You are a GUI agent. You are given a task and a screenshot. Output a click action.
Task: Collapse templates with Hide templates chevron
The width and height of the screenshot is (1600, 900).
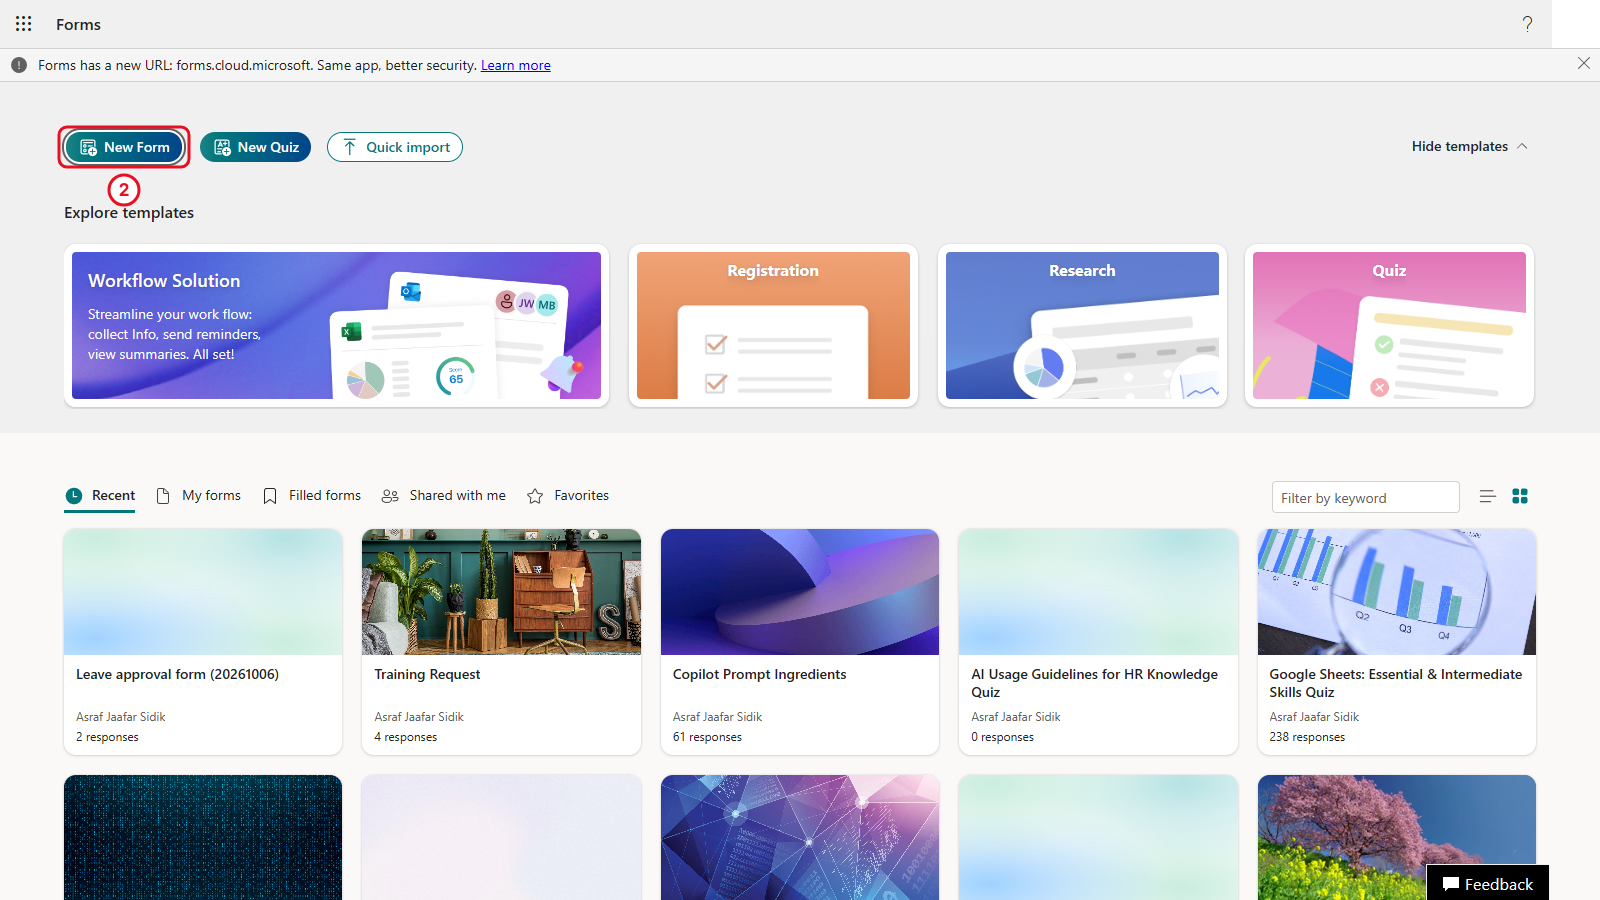(1469, 146)
